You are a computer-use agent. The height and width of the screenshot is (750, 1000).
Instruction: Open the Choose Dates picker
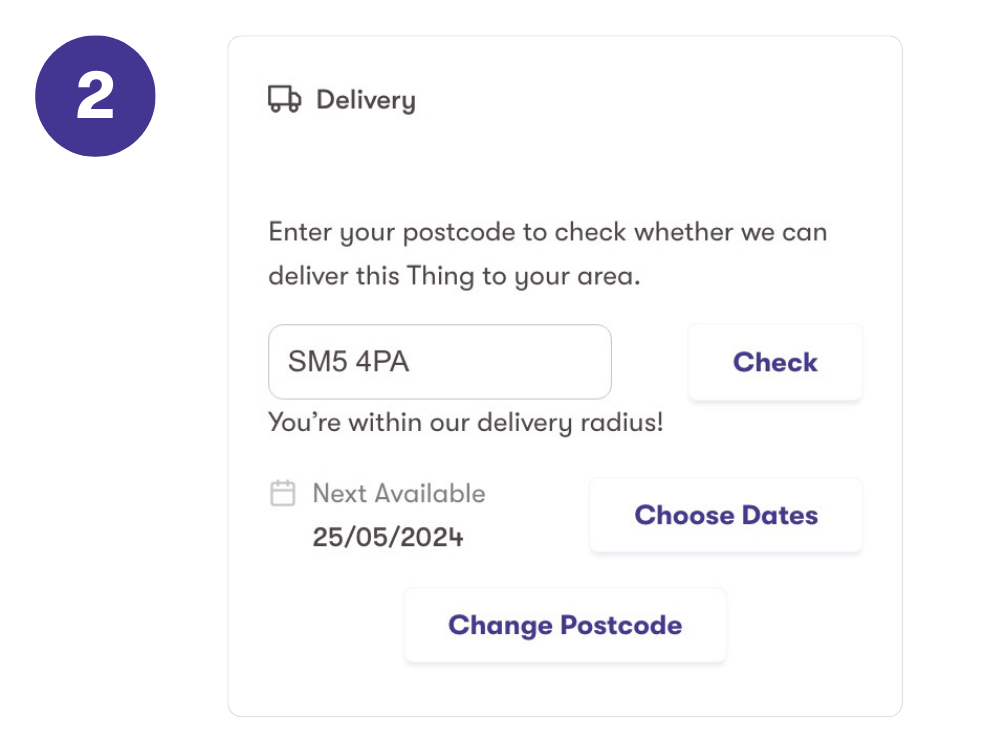[726, 515]
